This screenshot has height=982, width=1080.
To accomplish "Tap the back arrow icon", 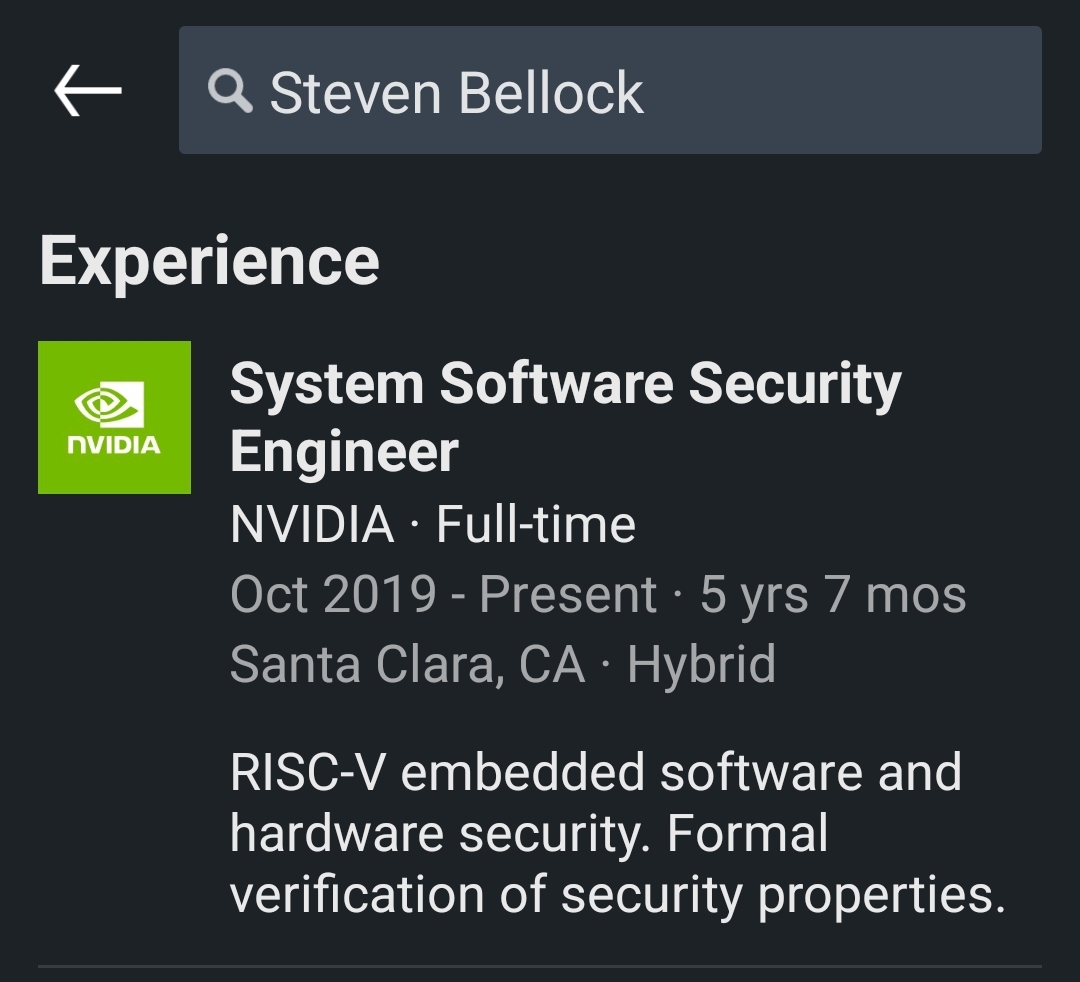I will (88, 91).
